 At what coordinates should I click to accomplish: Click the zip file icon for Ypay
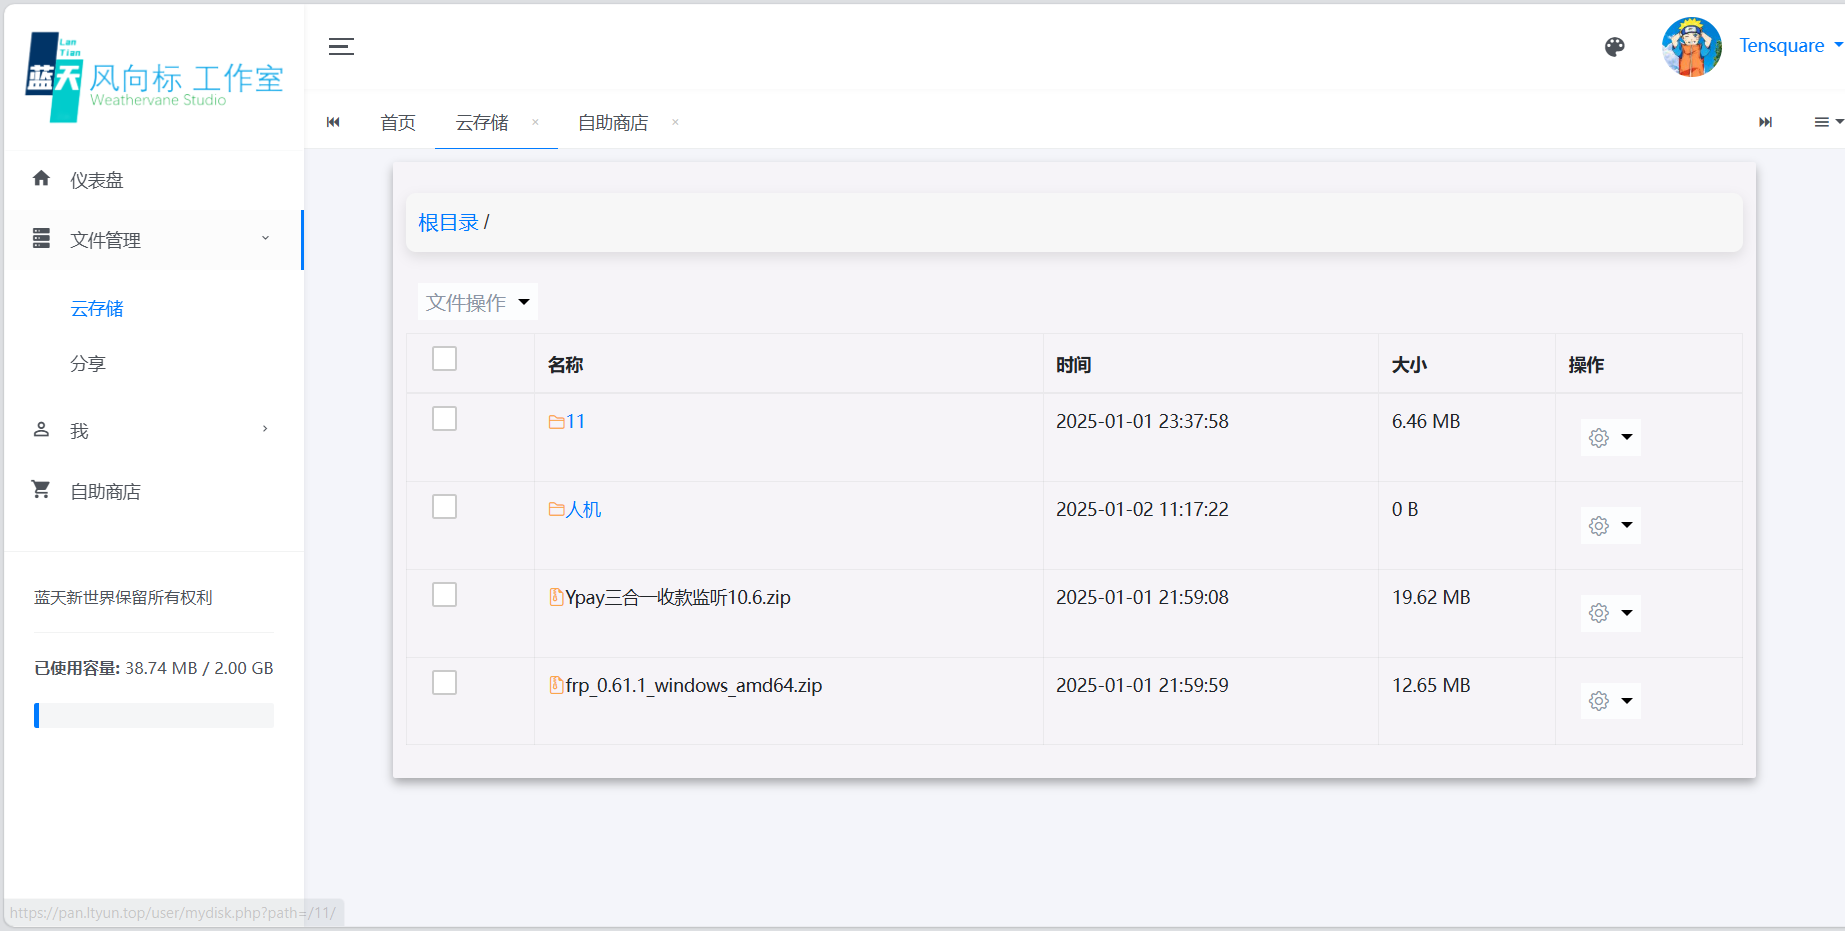tap(556, 597)
